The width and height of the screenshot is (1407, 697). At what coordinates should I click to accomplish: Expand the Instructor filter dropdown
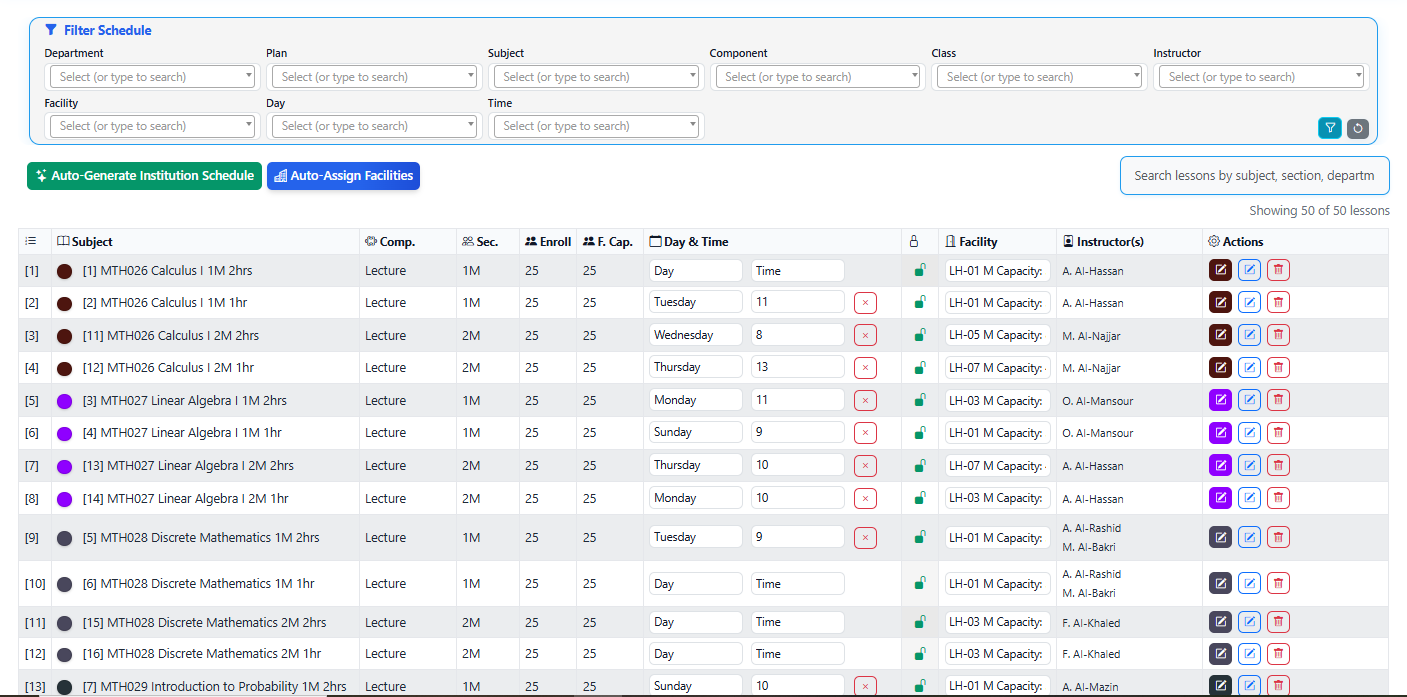pos(1261,77)
